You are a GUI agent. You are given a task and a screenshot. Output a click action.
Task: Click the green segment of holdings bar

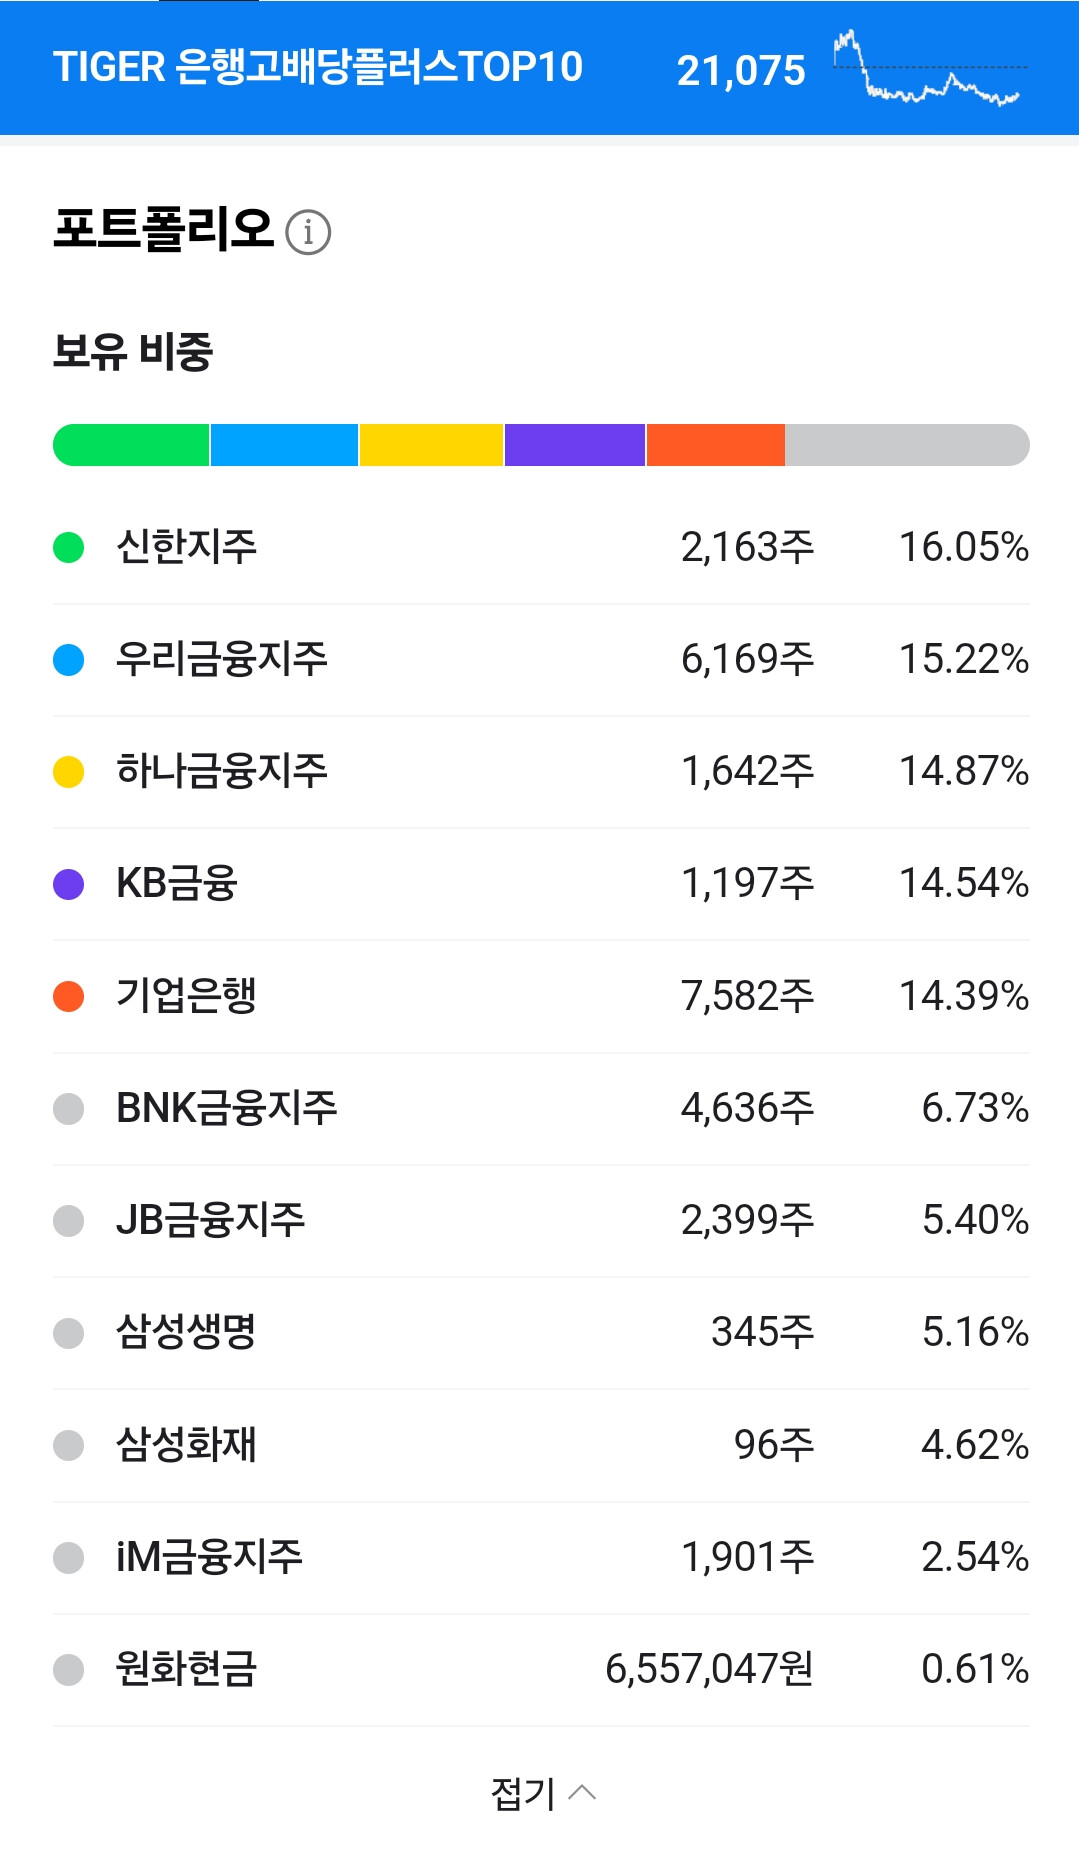tap(131, 445)
